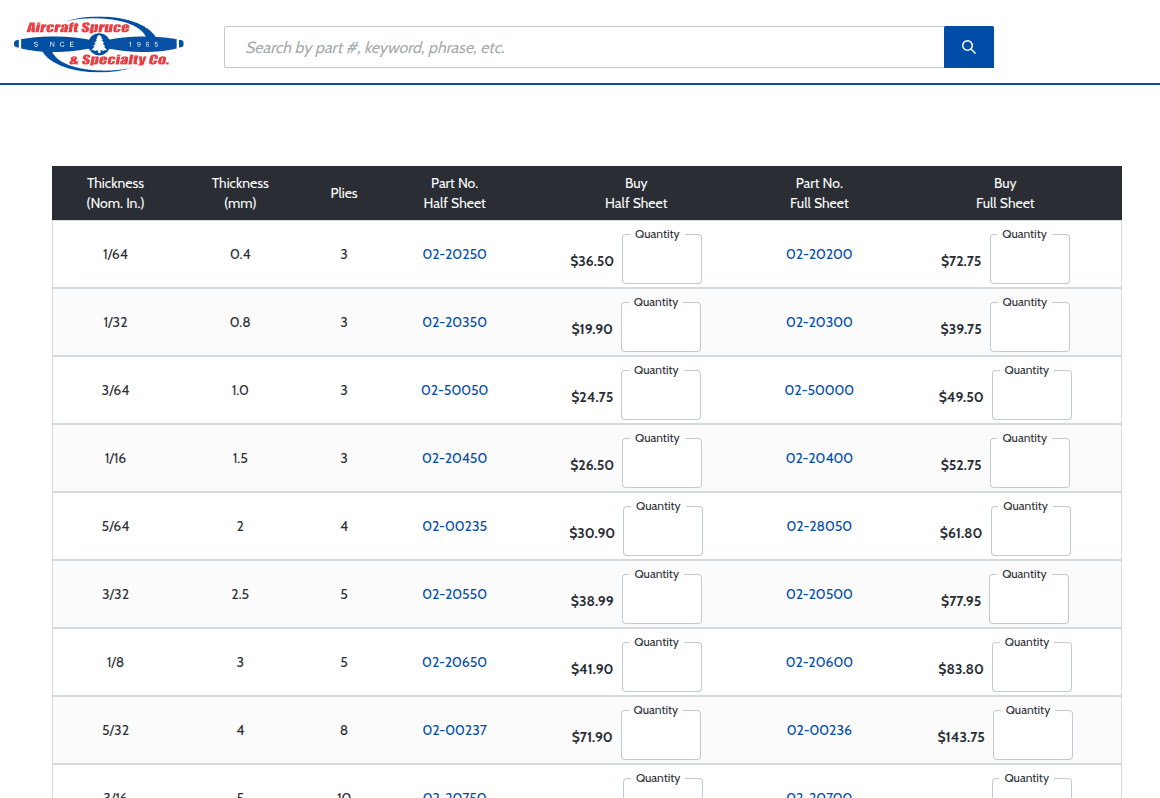1160x798 pixels.
Task: Click the '5/64' thickness cell
Action: [115, 527]
